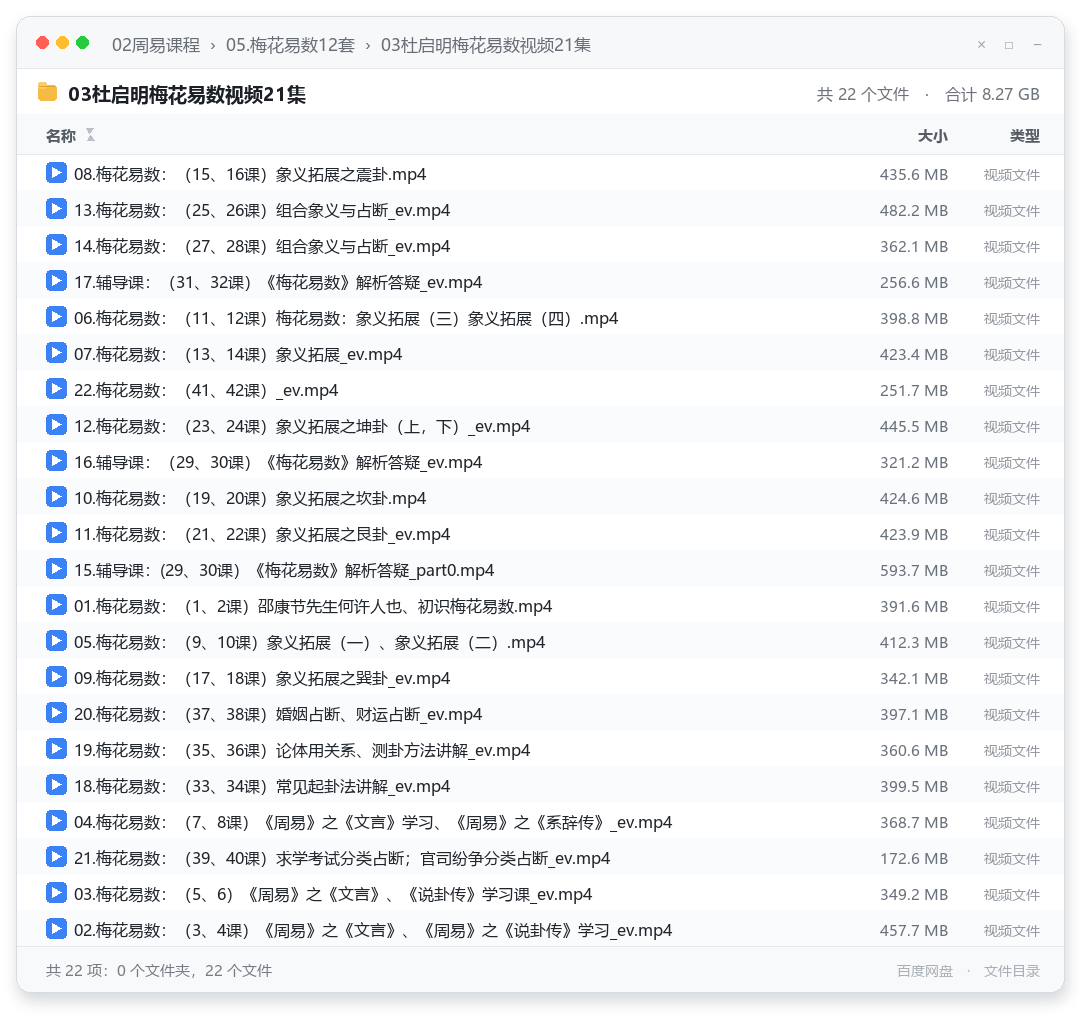The width and height of the screenshot is (1080, 1016).
Task: Click size value 435.6 MB
Action: (x=913, y=175)
